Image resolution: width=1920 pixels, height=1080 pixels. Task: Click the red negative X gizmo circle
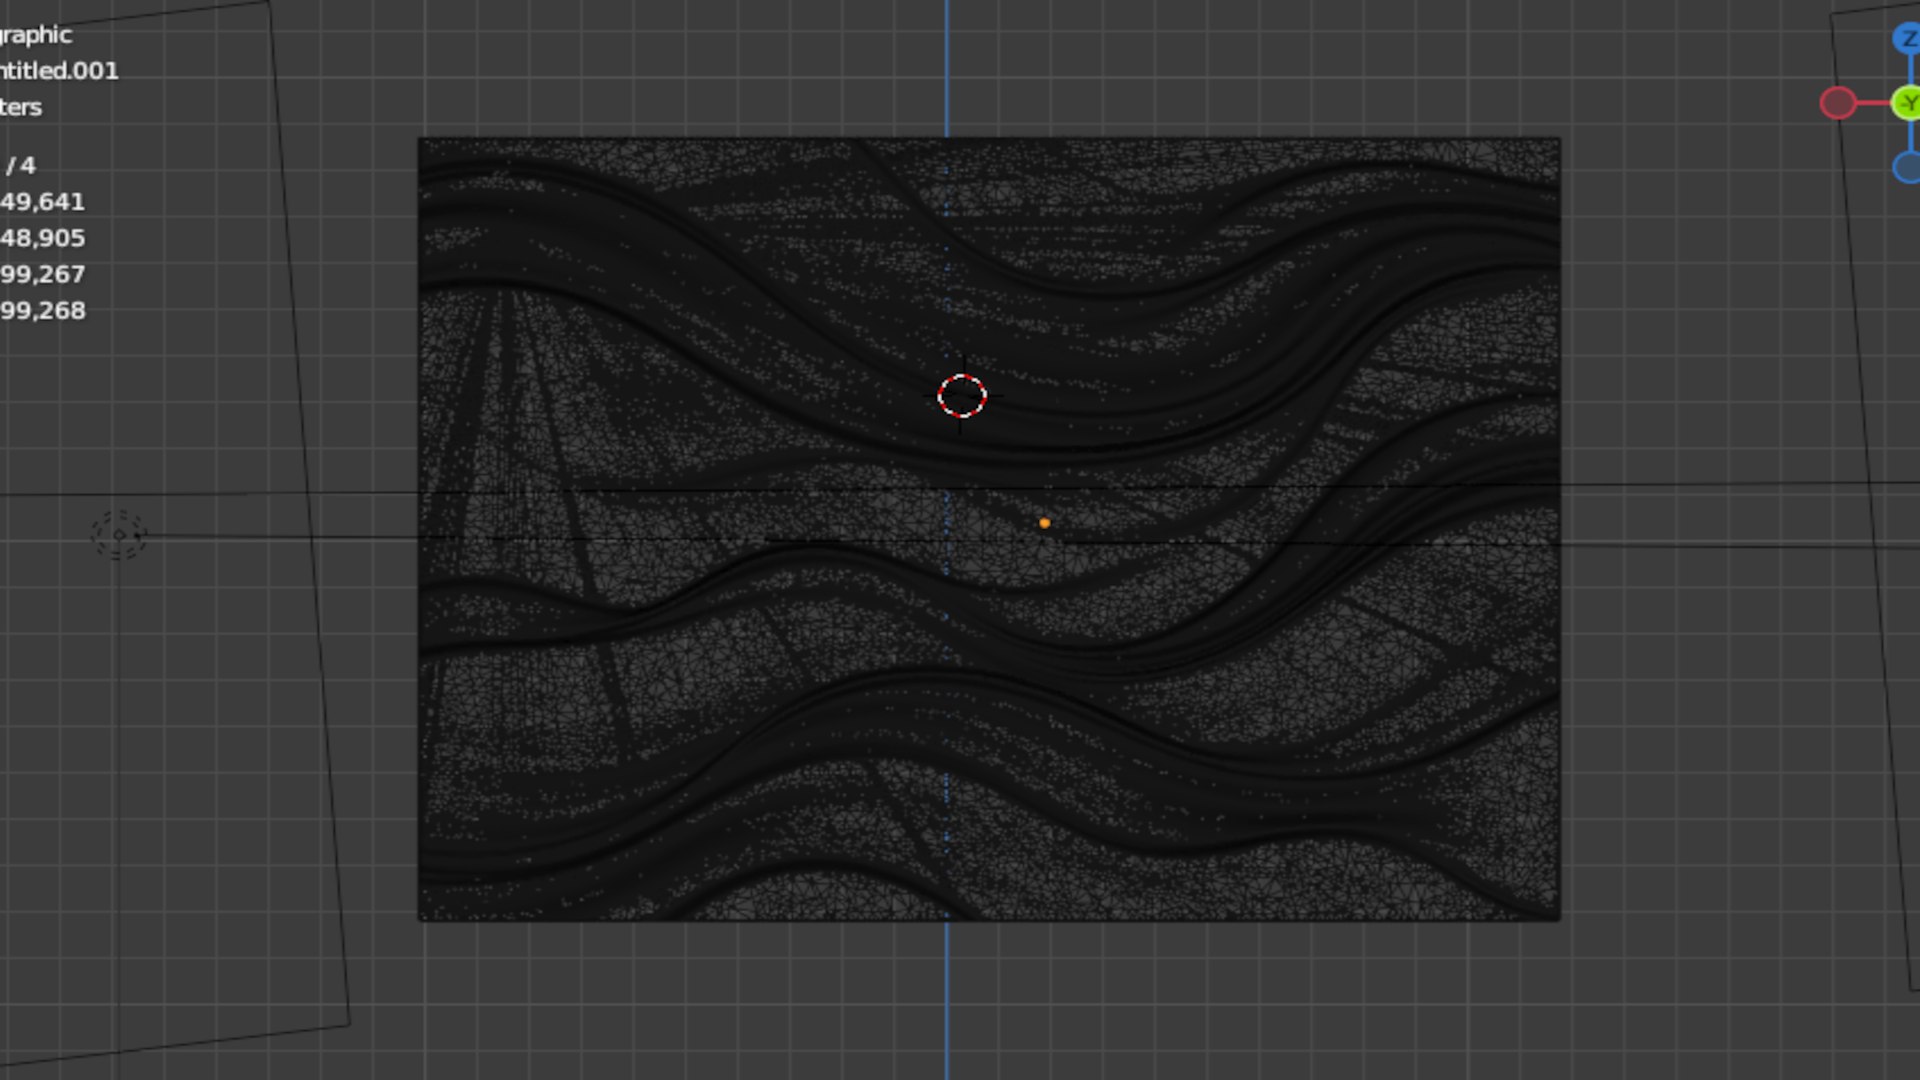click(1838, 103)
